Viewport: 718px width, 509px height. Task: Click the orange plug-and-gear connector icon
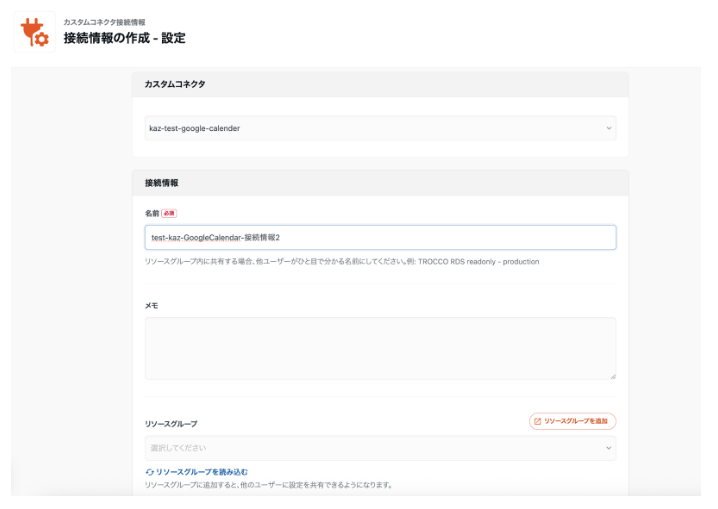(x=34, y=32)
